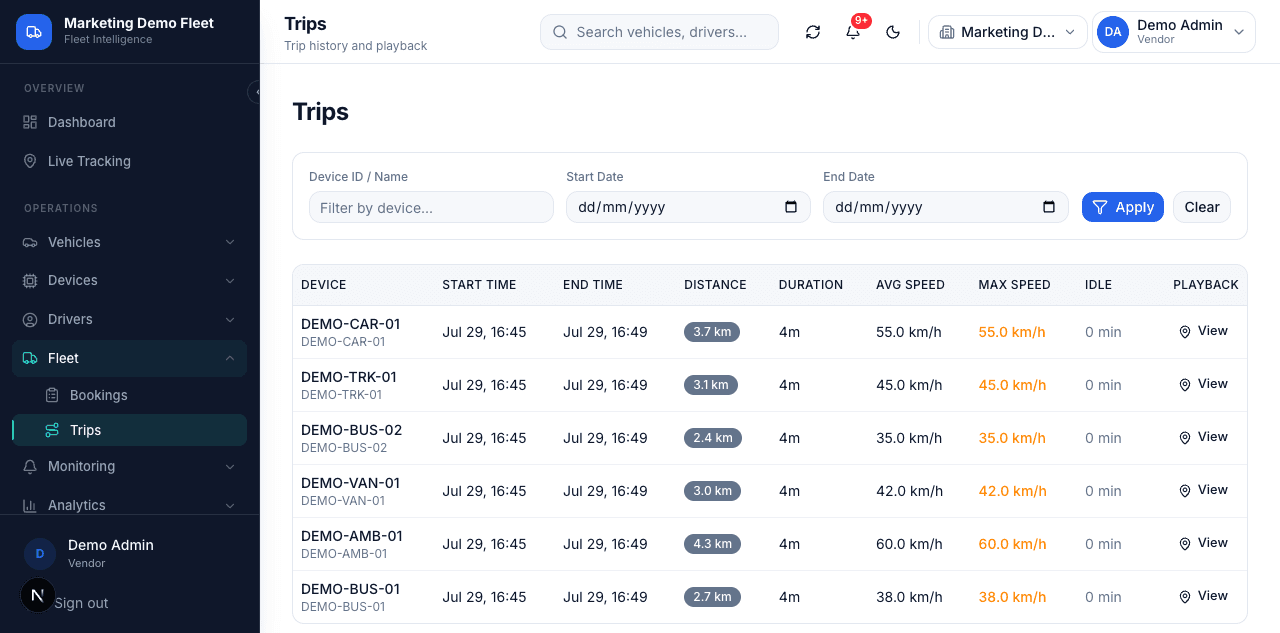The height and width of the screenshot is (633, 1280).
Task: Click the 35.0 km/h orange max speed
Action: click(x=1012, y=438)
